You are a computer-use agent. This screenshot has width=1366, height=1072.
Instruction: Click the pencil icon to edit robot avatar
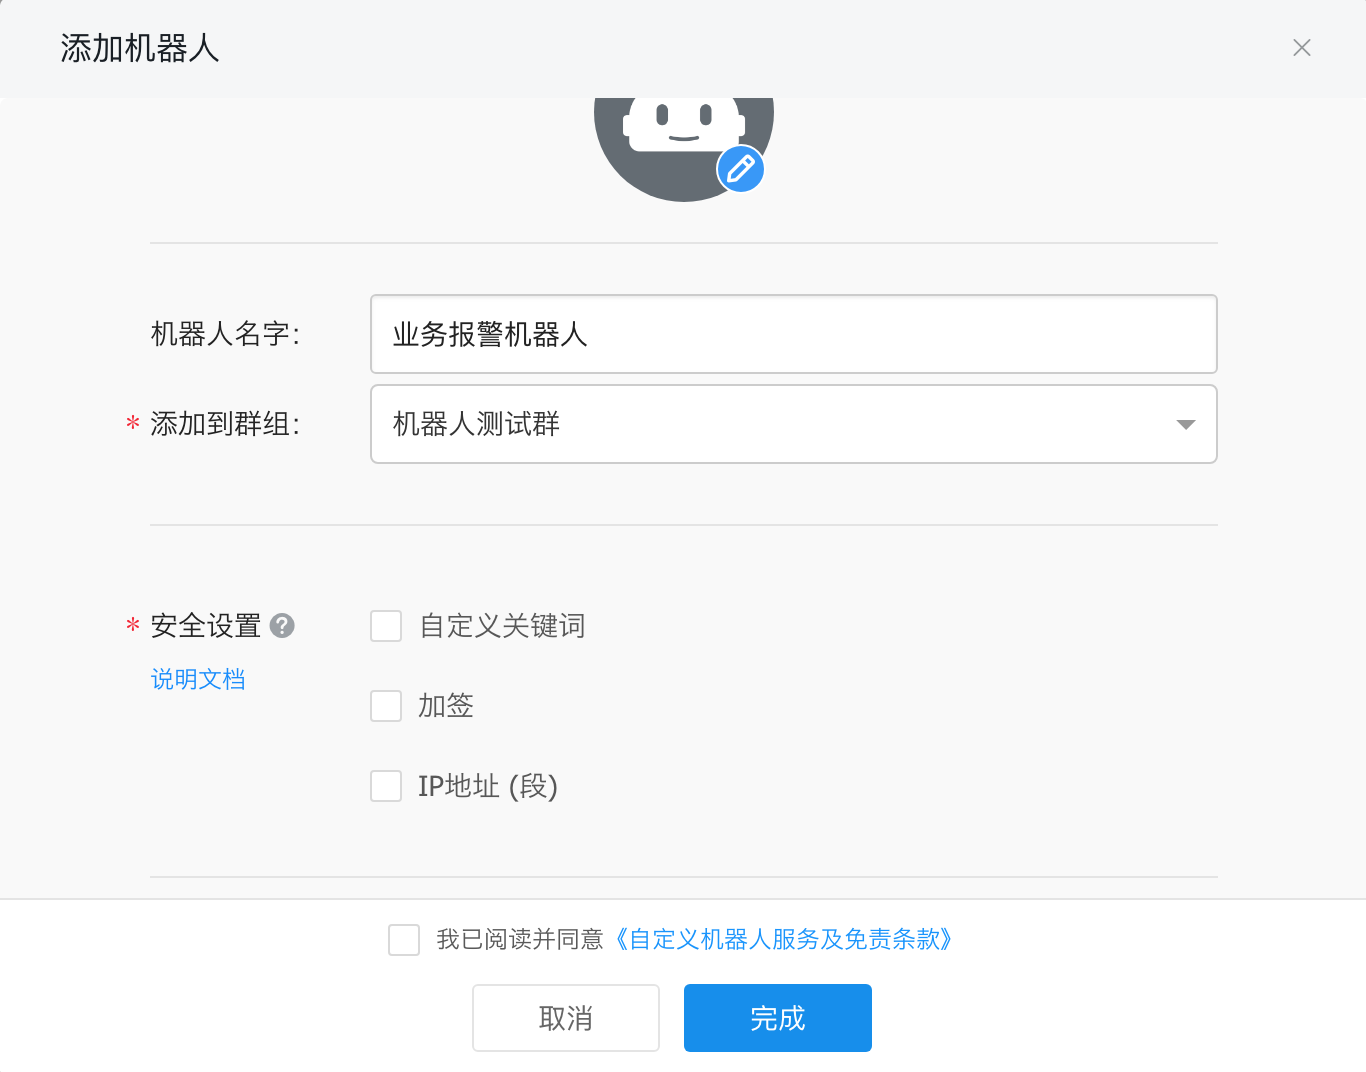coord(739,169)
